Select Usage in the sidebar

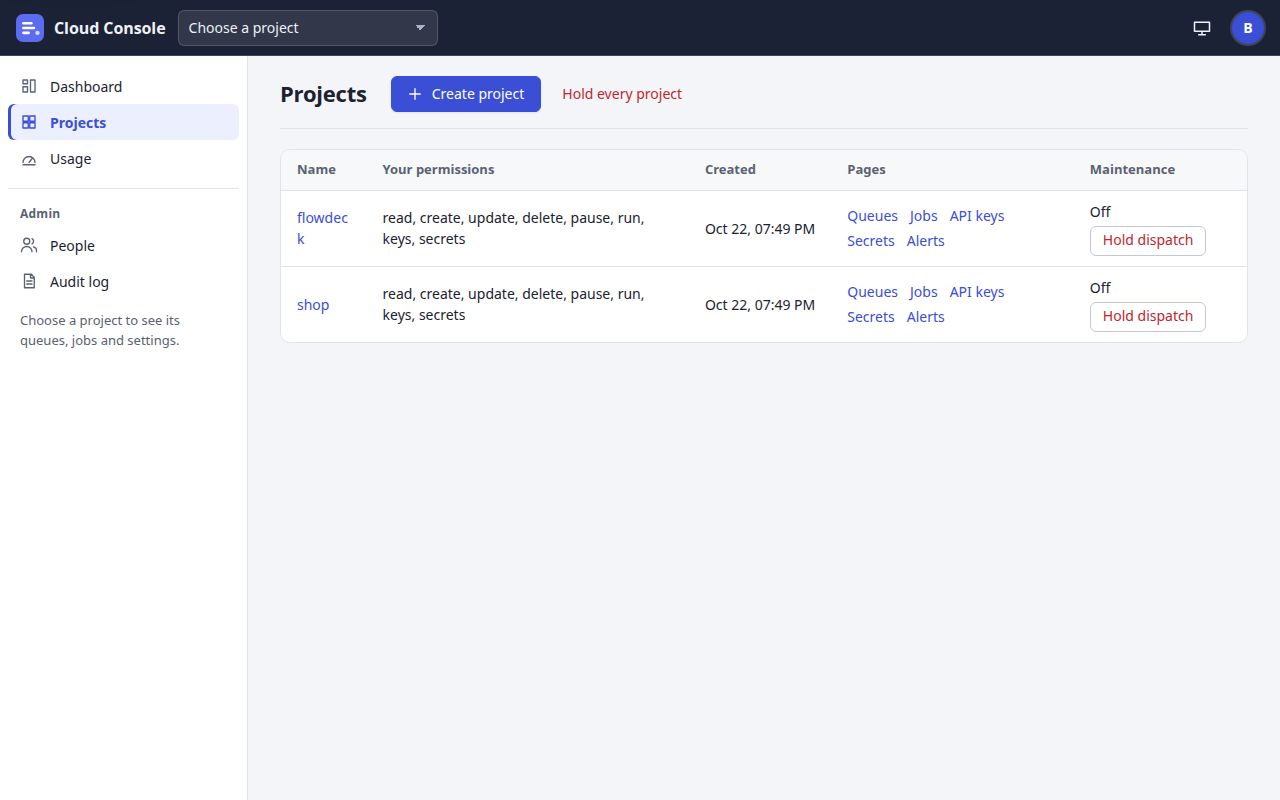[124, 159]
